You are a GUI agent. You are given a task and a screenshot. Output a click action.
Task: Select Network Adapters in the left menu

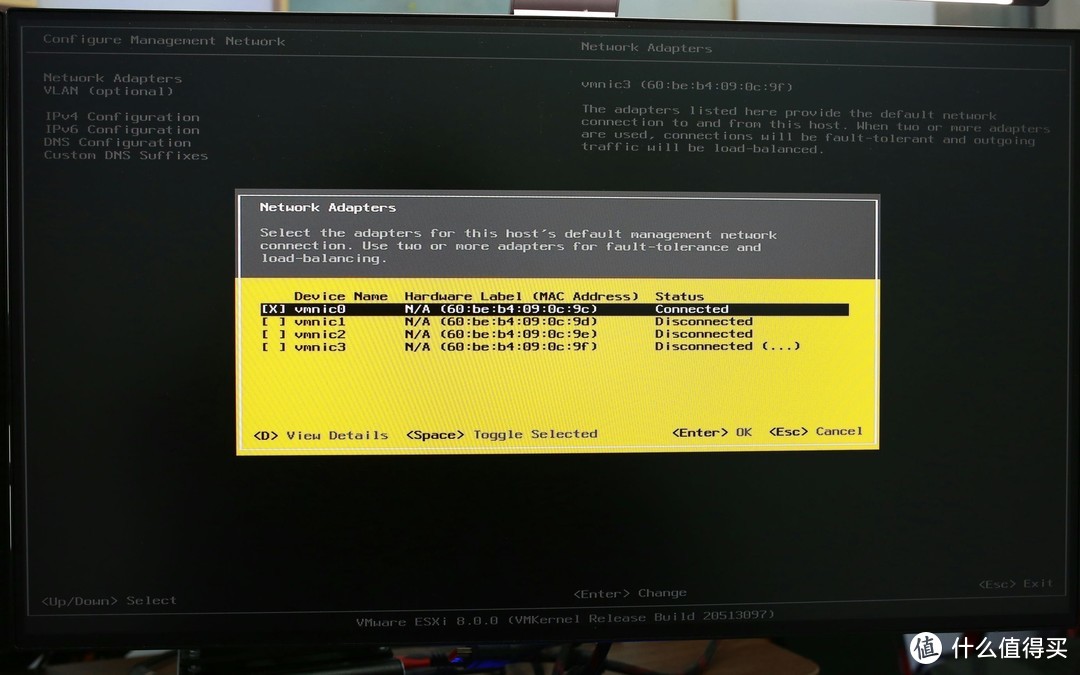[x=111, y=77]
